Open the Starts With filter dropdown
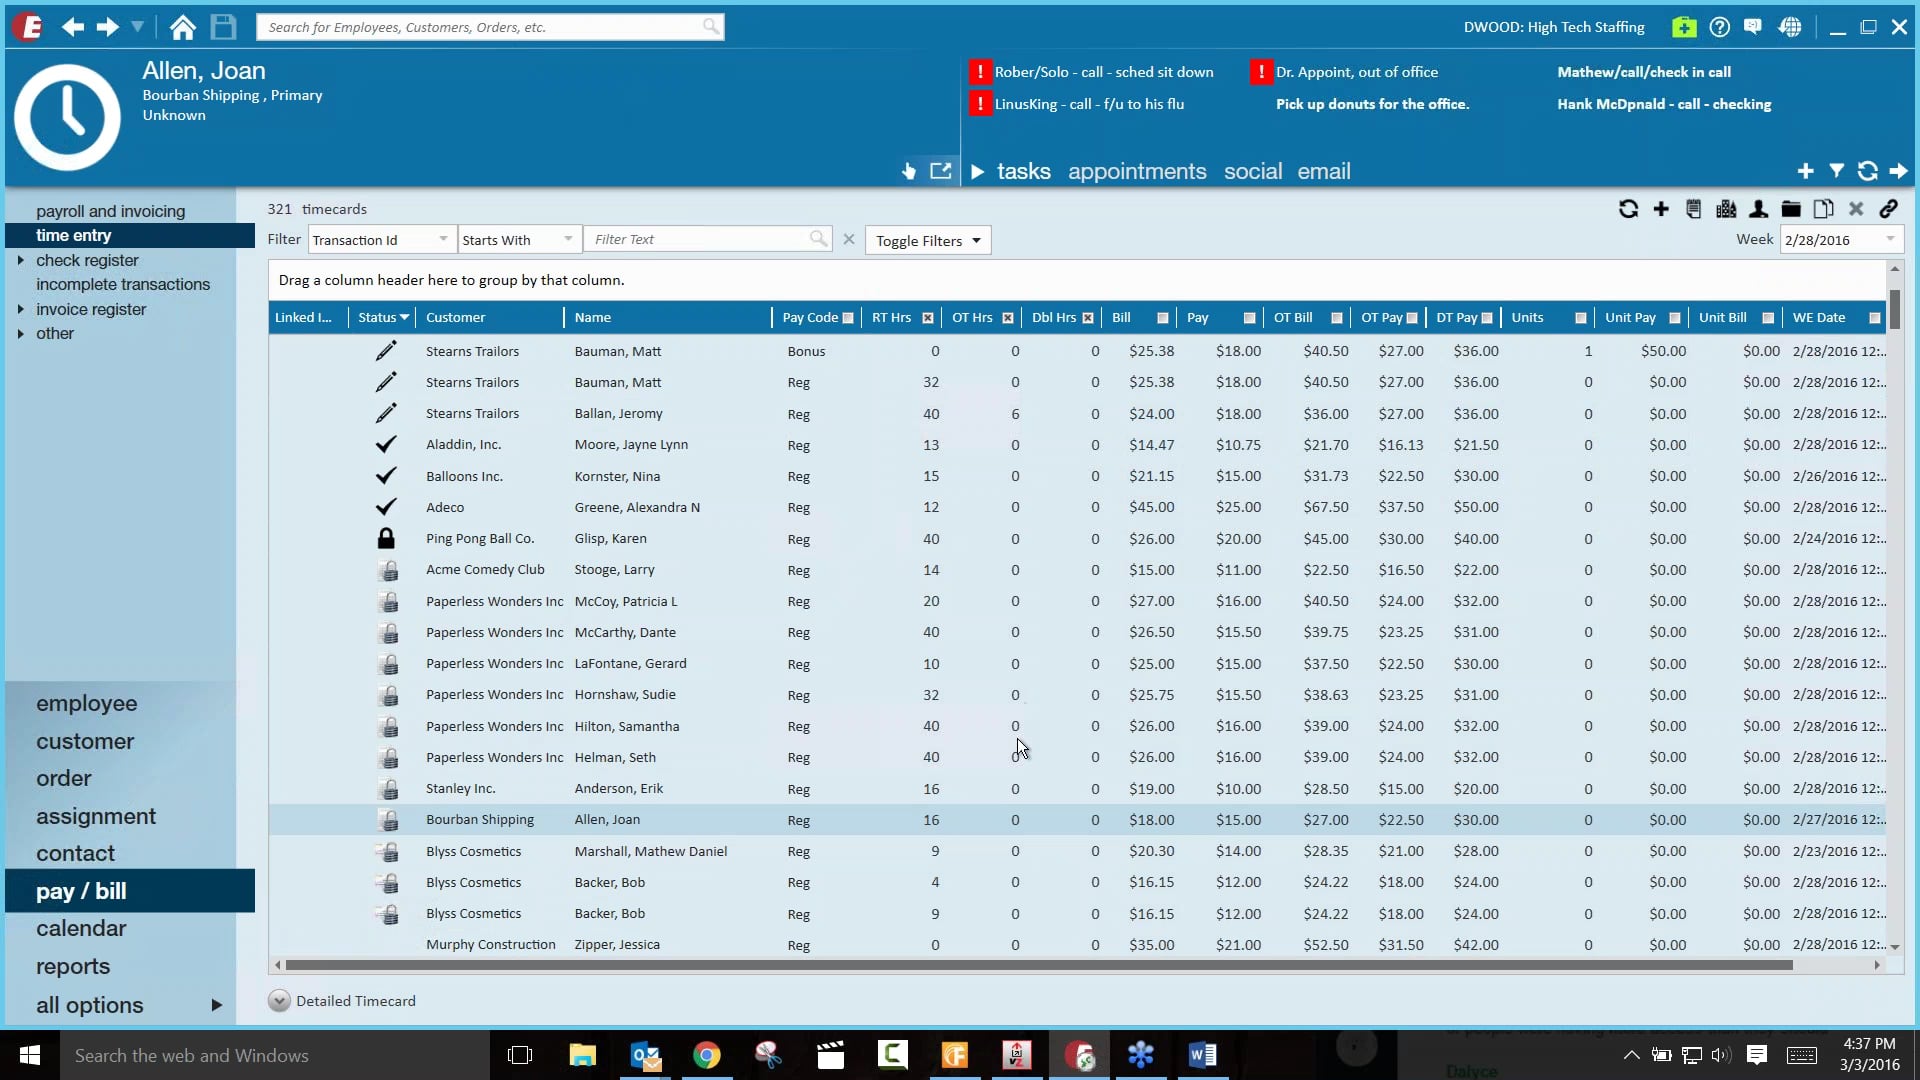 (569, 239)
